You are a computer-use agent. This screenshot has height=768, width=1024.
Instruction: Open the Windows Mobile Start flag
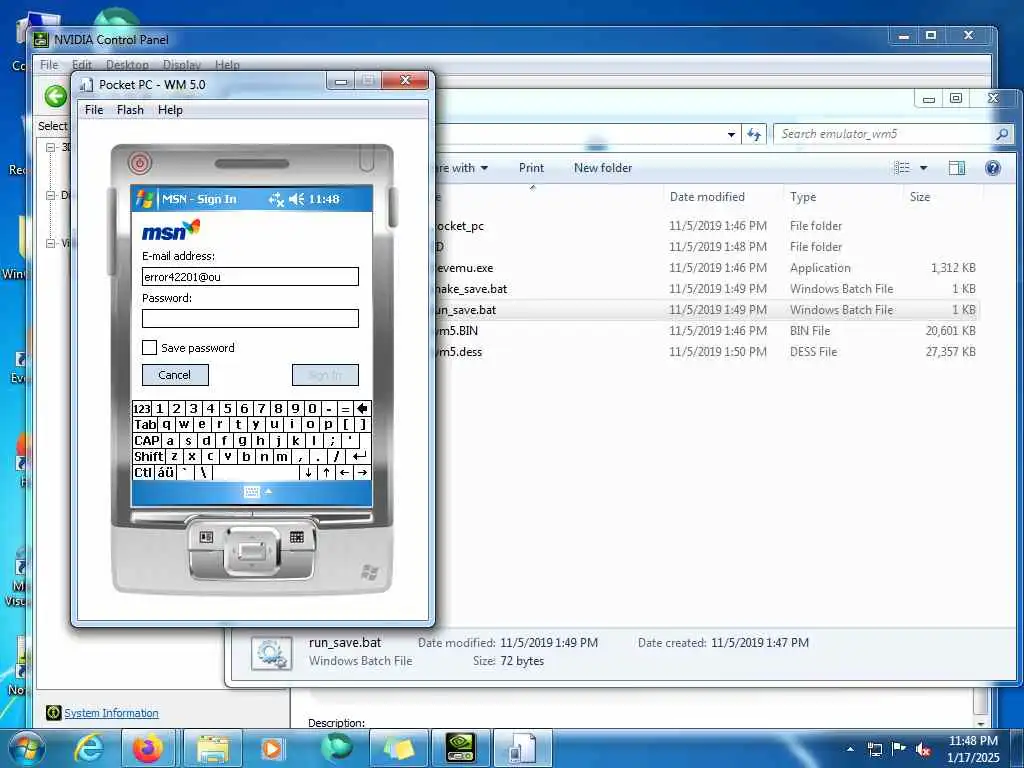pos(145,199)
